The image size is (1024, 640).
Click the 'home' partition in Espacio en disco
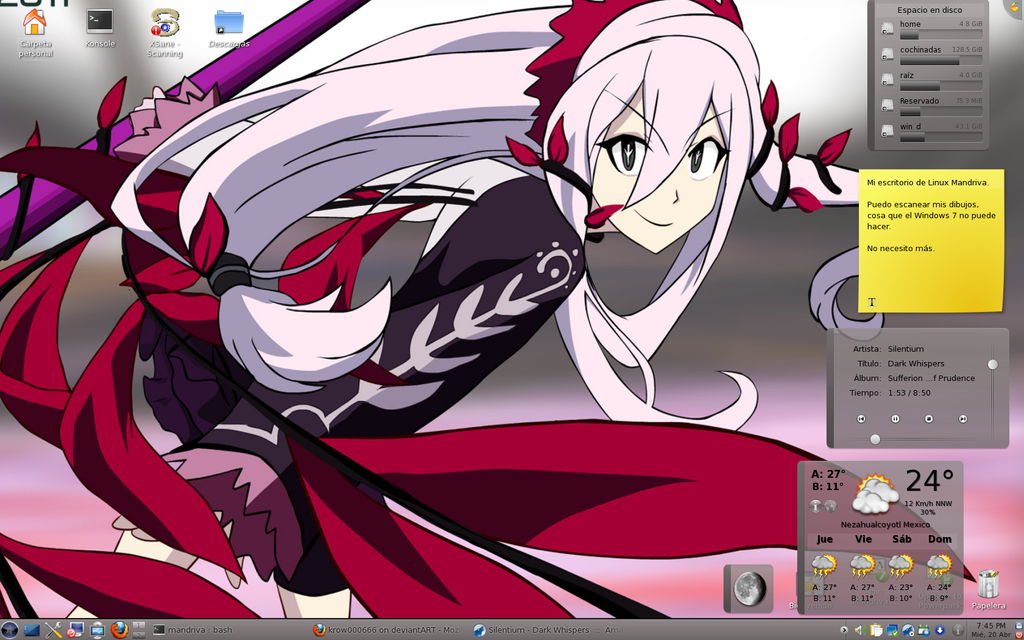932,29
